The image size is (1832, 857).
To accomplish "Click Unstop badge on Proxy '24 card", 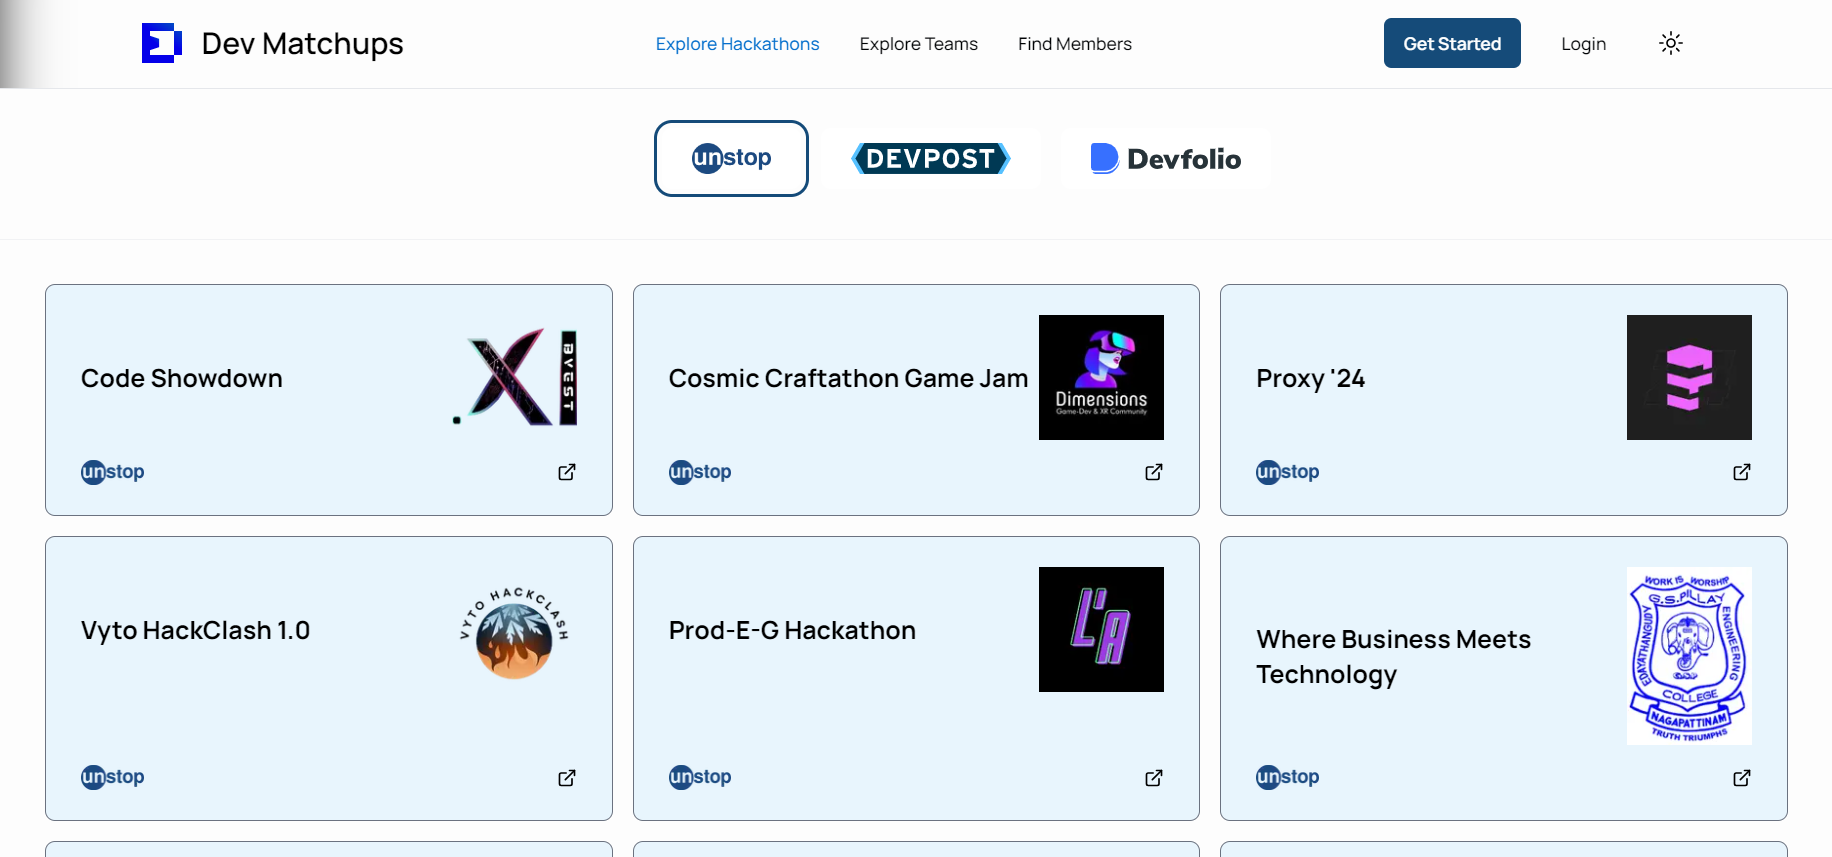I will pyautogui.click(x=1287, y=472).
